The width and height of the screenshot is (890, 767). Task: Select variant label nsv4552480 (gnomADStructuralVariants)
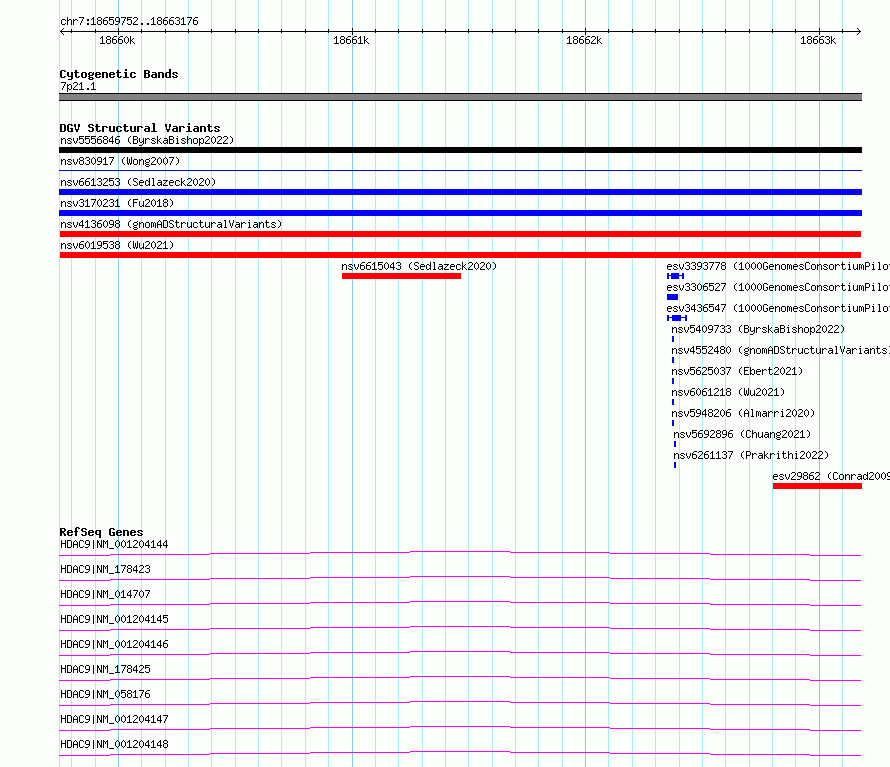(x=780, y=350)
